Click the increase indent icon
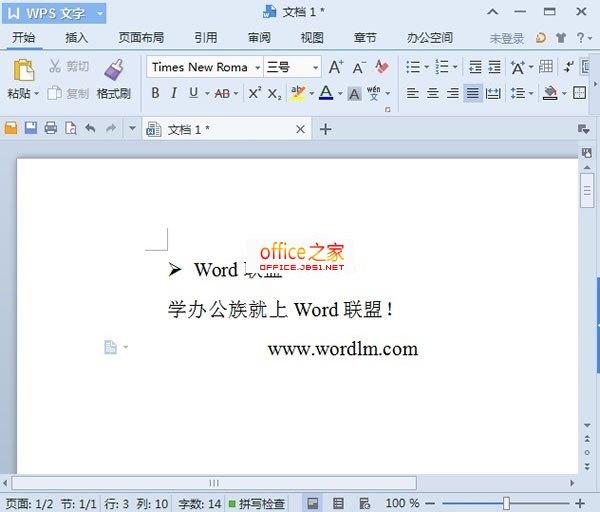600x512 pixels. point(494,67)
